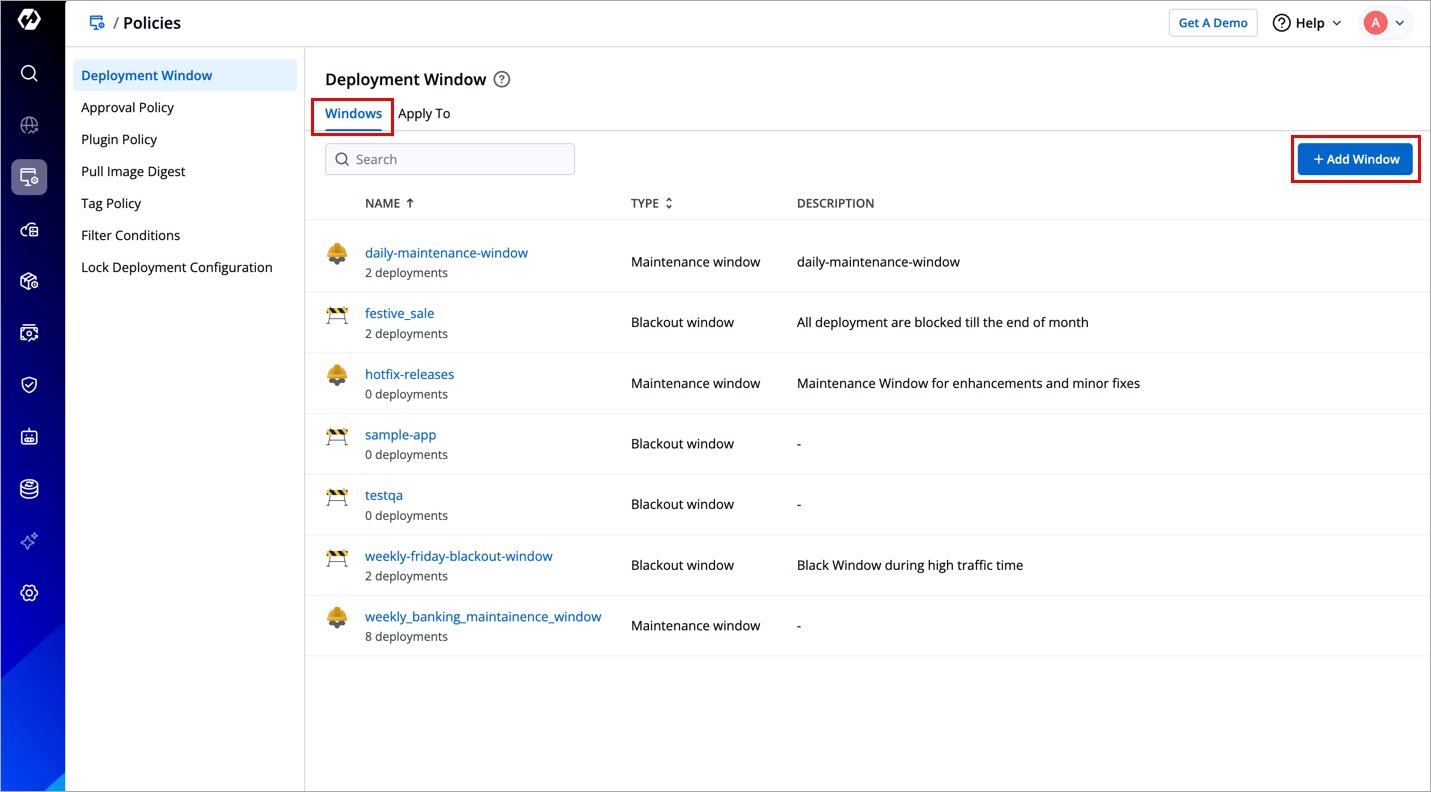
Task: Click the search icon in left sidebar
Action: pyautogui.click(x=29, y=73)
